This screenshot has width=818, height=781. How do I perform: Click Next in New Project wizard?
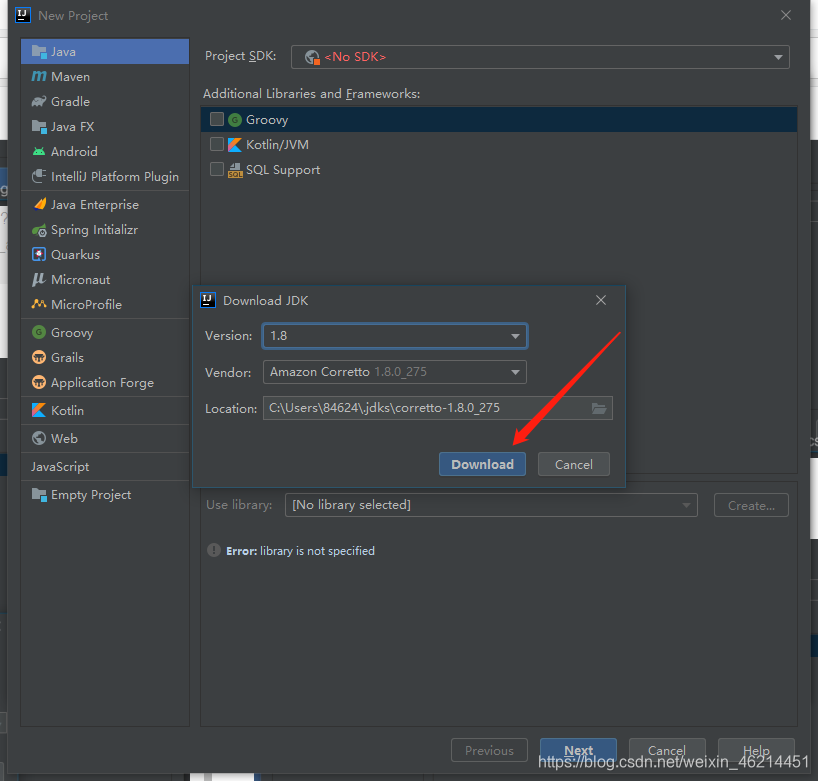point(578,750)
